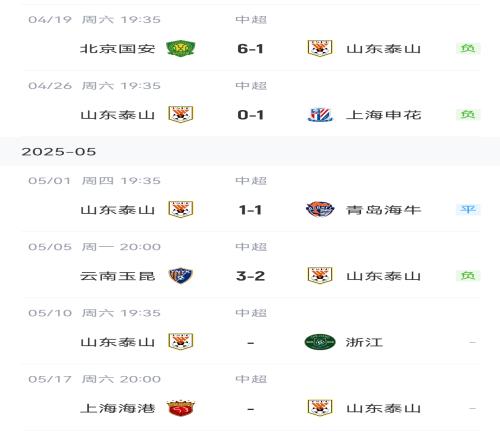Open the 0-1 match against Shanghai Shenhua
Screen dimensions: 500x440
(x=251, y=115)
